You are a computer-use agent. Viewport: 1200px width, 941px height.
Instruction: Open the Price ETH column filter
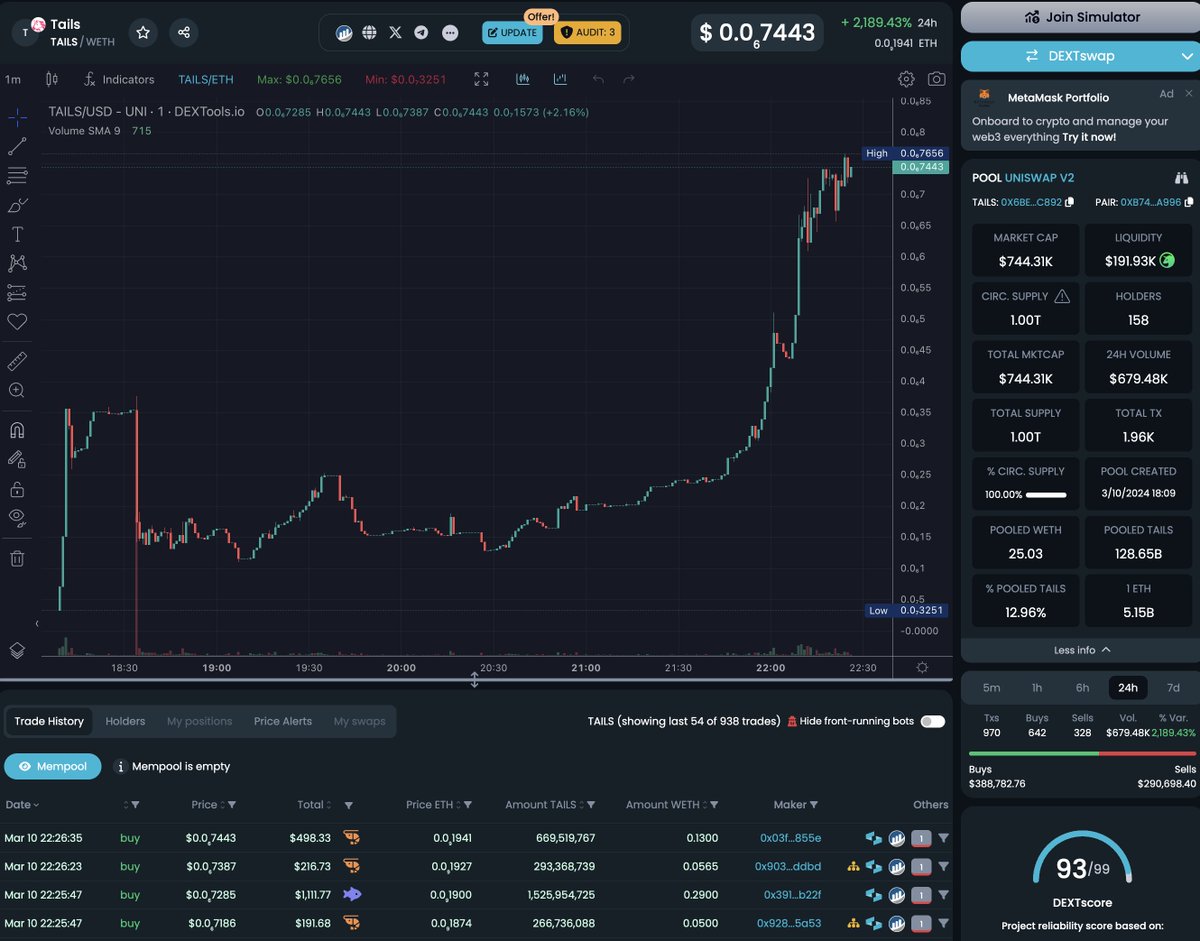click(467, 805)
